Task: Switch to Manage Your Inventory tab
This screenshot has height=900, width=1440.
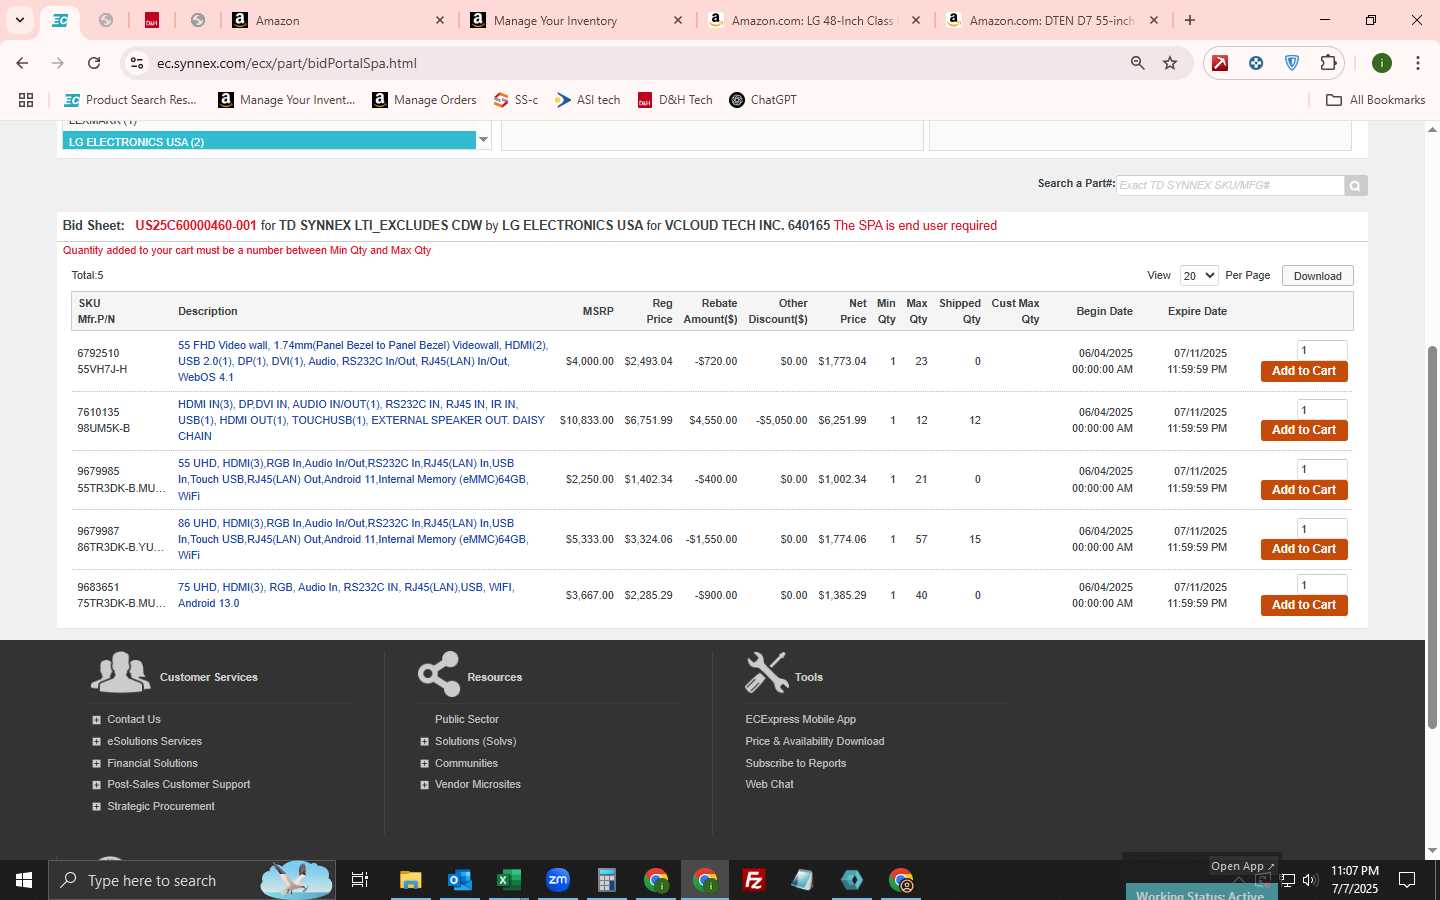Action: point(576,20)
